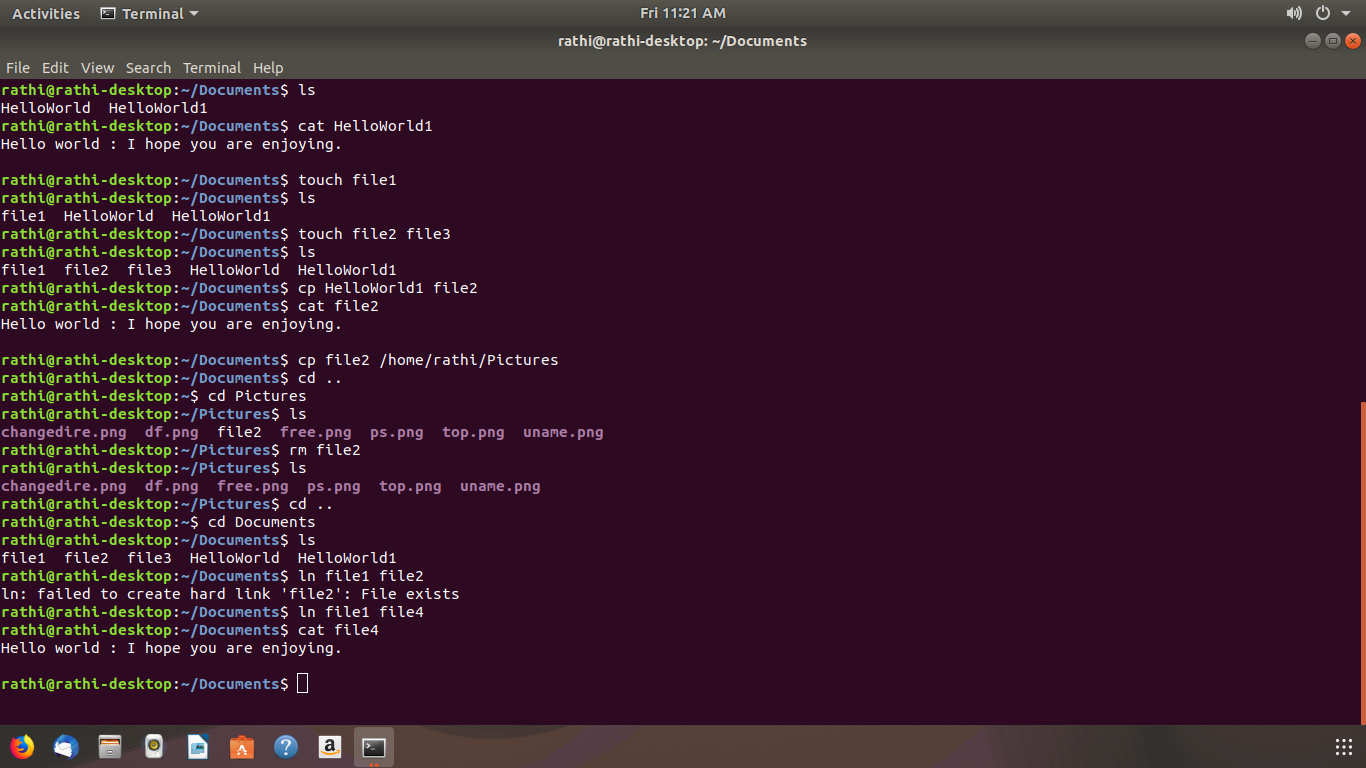
Task: Click 'cd Documents' command text
Action: click(261, 522)
